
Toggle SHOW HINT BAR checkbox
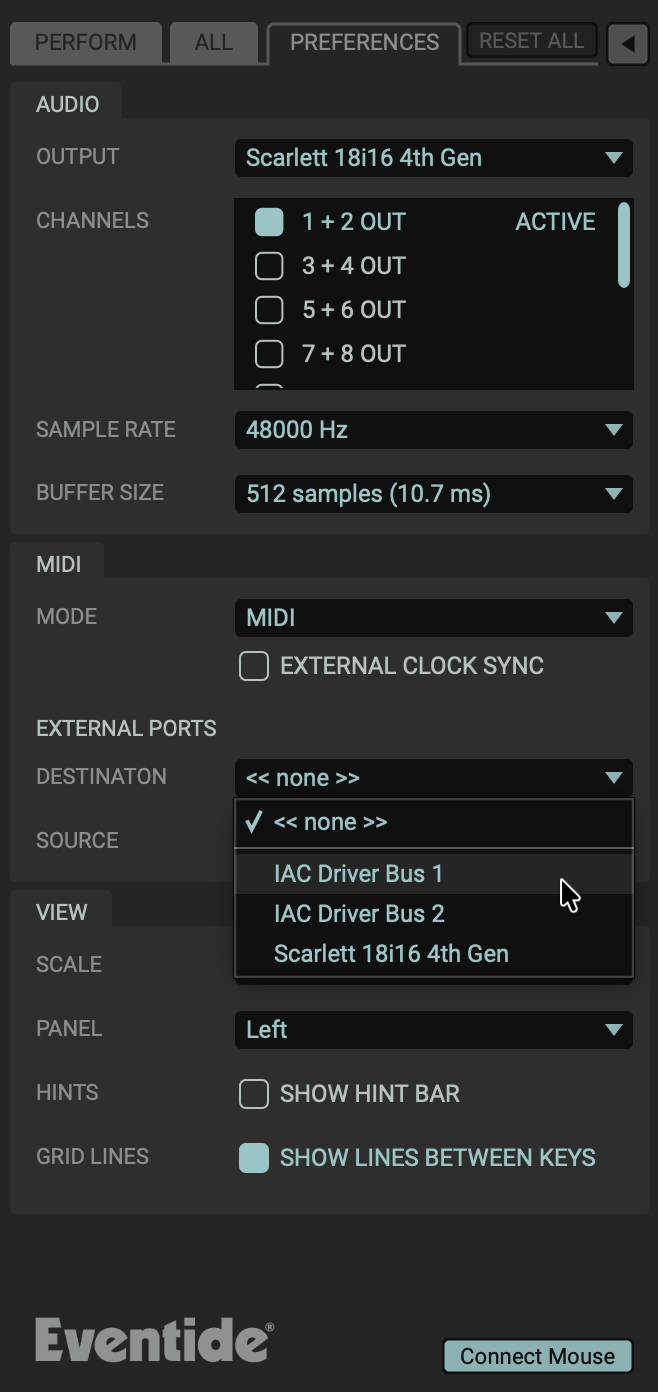pos(254,1094)
